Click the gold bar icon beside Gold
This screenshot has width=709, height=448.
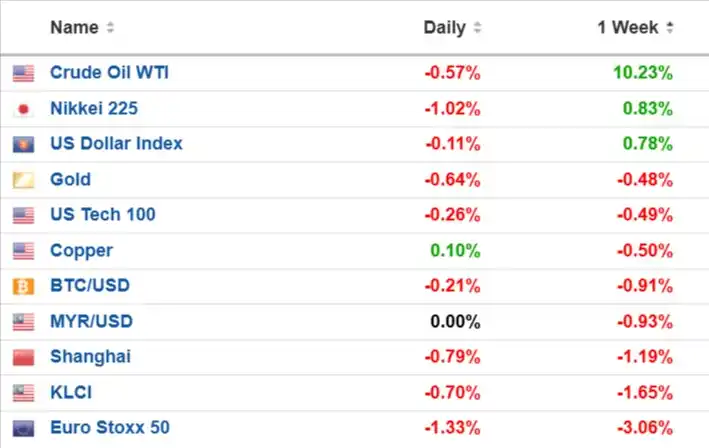23,180
